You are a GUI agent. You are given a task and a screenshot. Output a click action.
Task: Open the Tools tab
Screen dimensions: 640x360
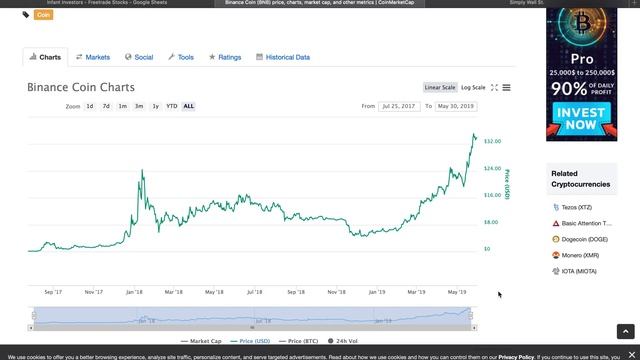point(181,57)
